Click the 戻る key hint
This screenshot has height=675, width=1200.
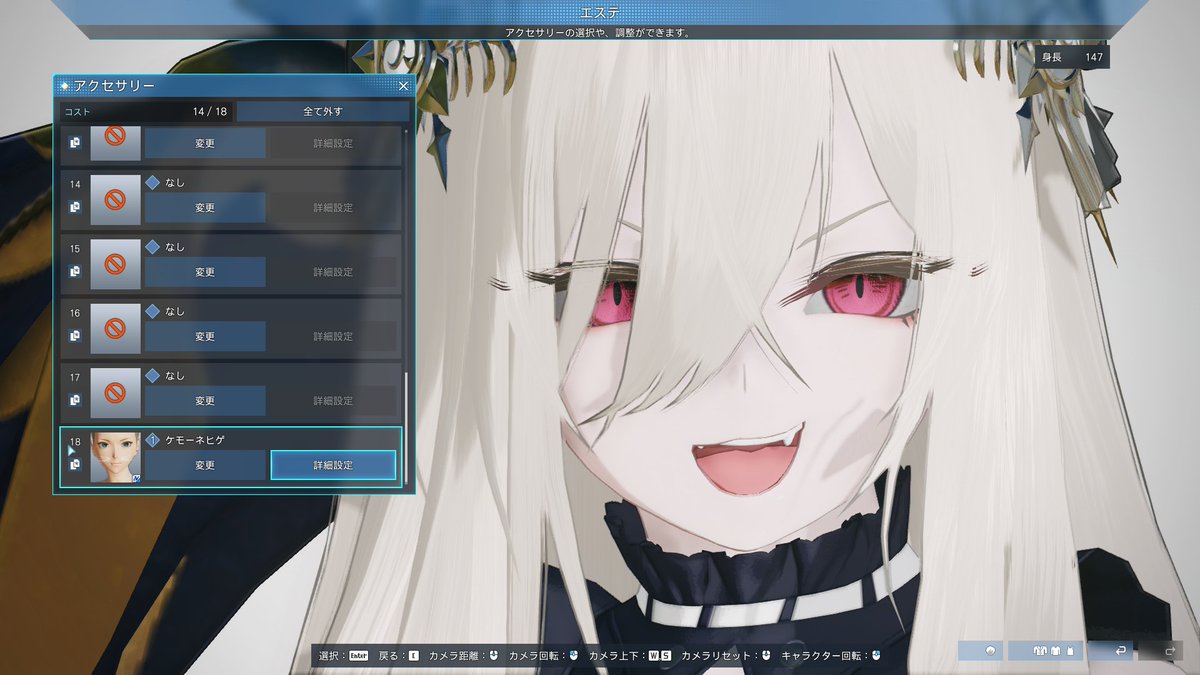[x=399, y=656]
